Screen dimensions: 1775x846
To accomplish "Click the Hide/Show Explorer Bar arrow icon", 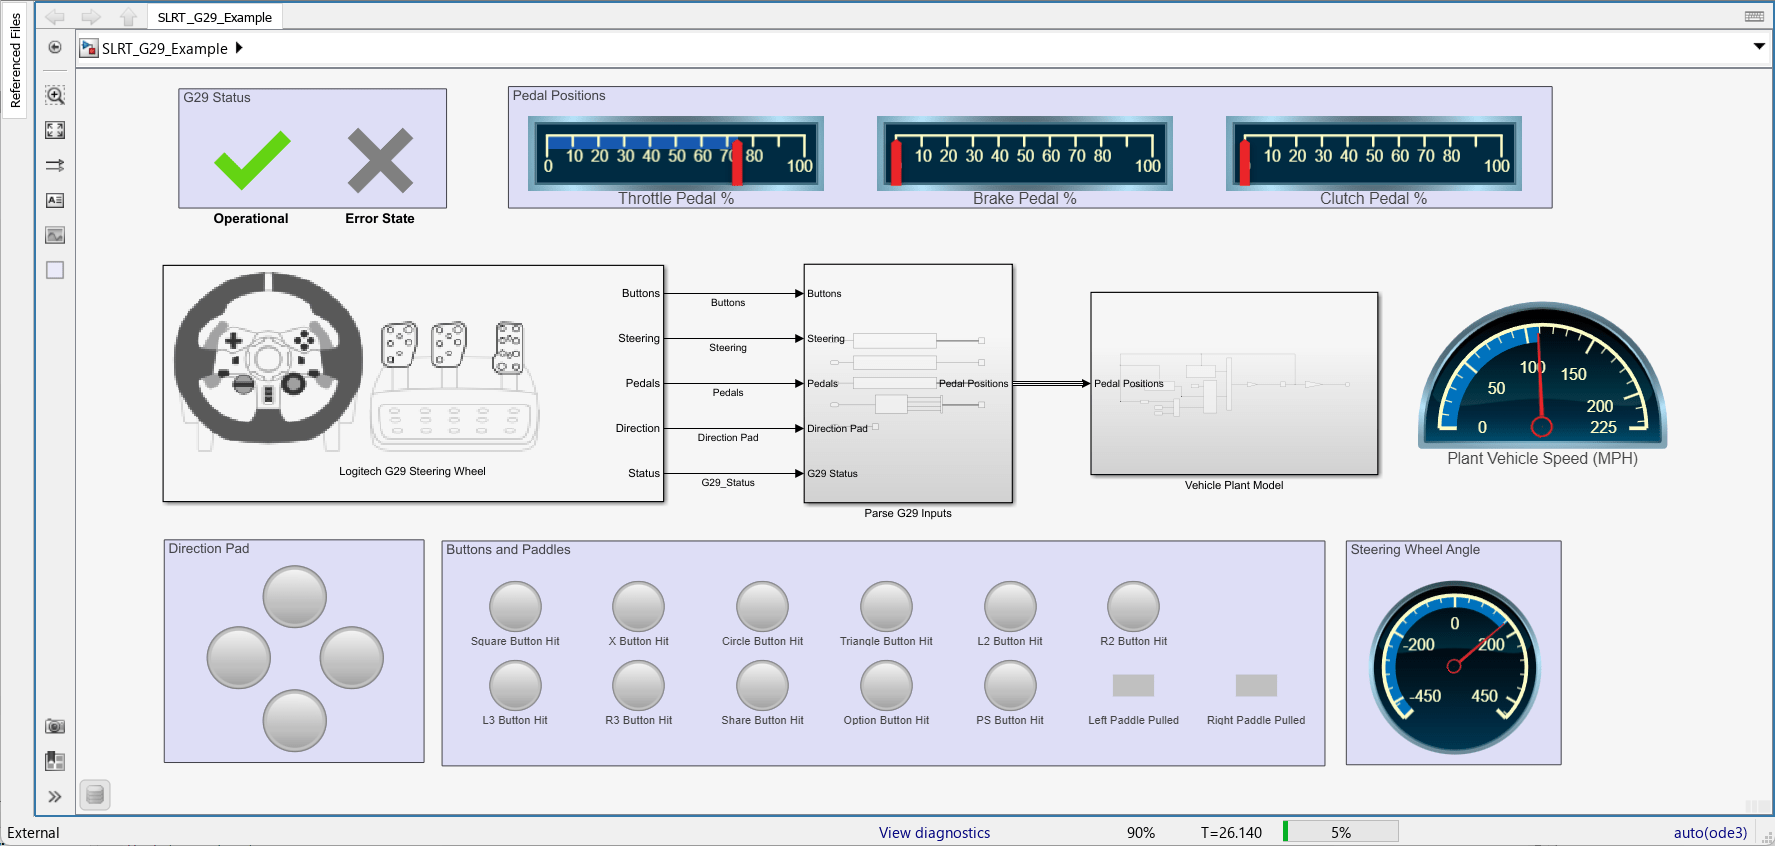I will tap(55, 48).
